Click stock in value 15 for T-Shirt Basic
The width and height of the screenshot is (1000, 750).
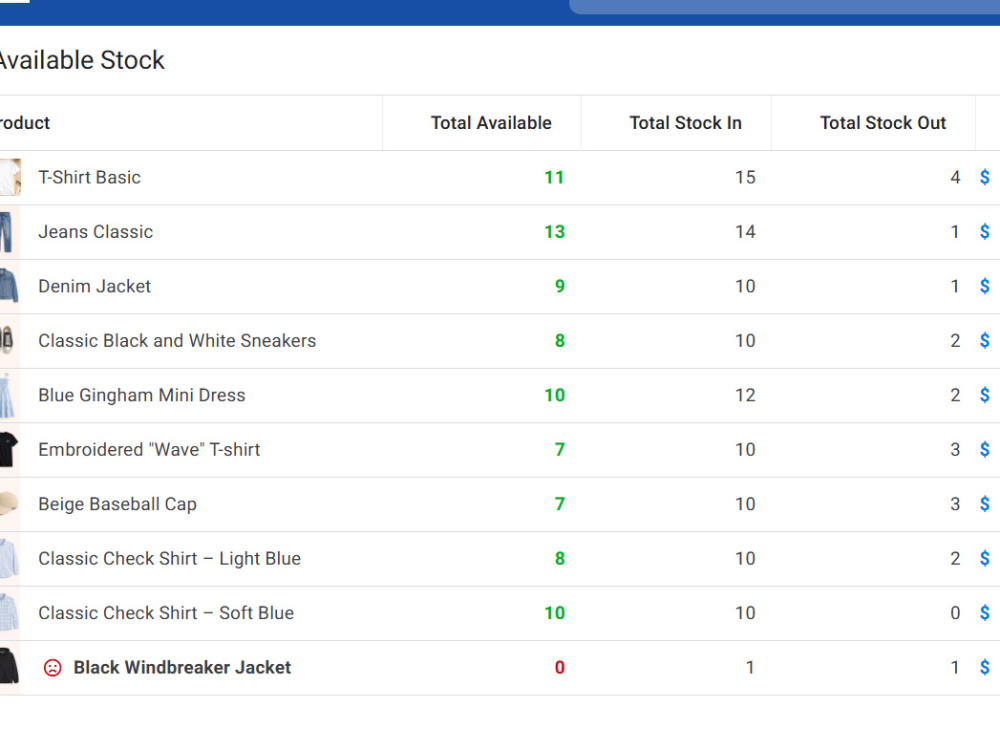point(745,177)
